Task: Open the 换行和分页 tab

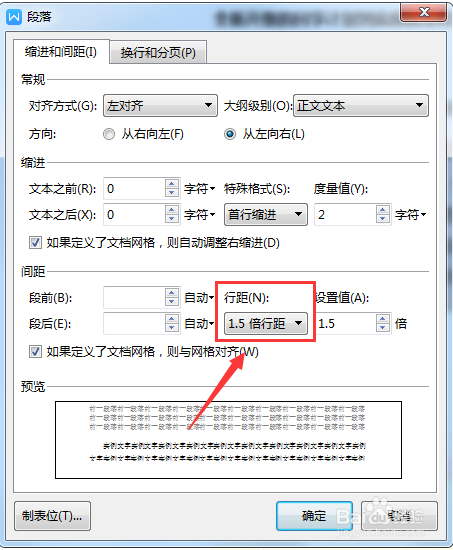Action: pos(158,53)
